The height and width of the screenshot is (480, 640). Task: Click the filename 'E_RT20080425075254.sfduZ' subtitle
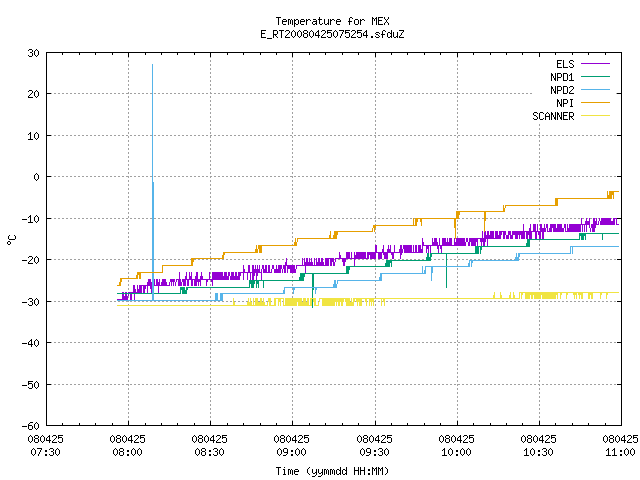(x=332, y=34)
